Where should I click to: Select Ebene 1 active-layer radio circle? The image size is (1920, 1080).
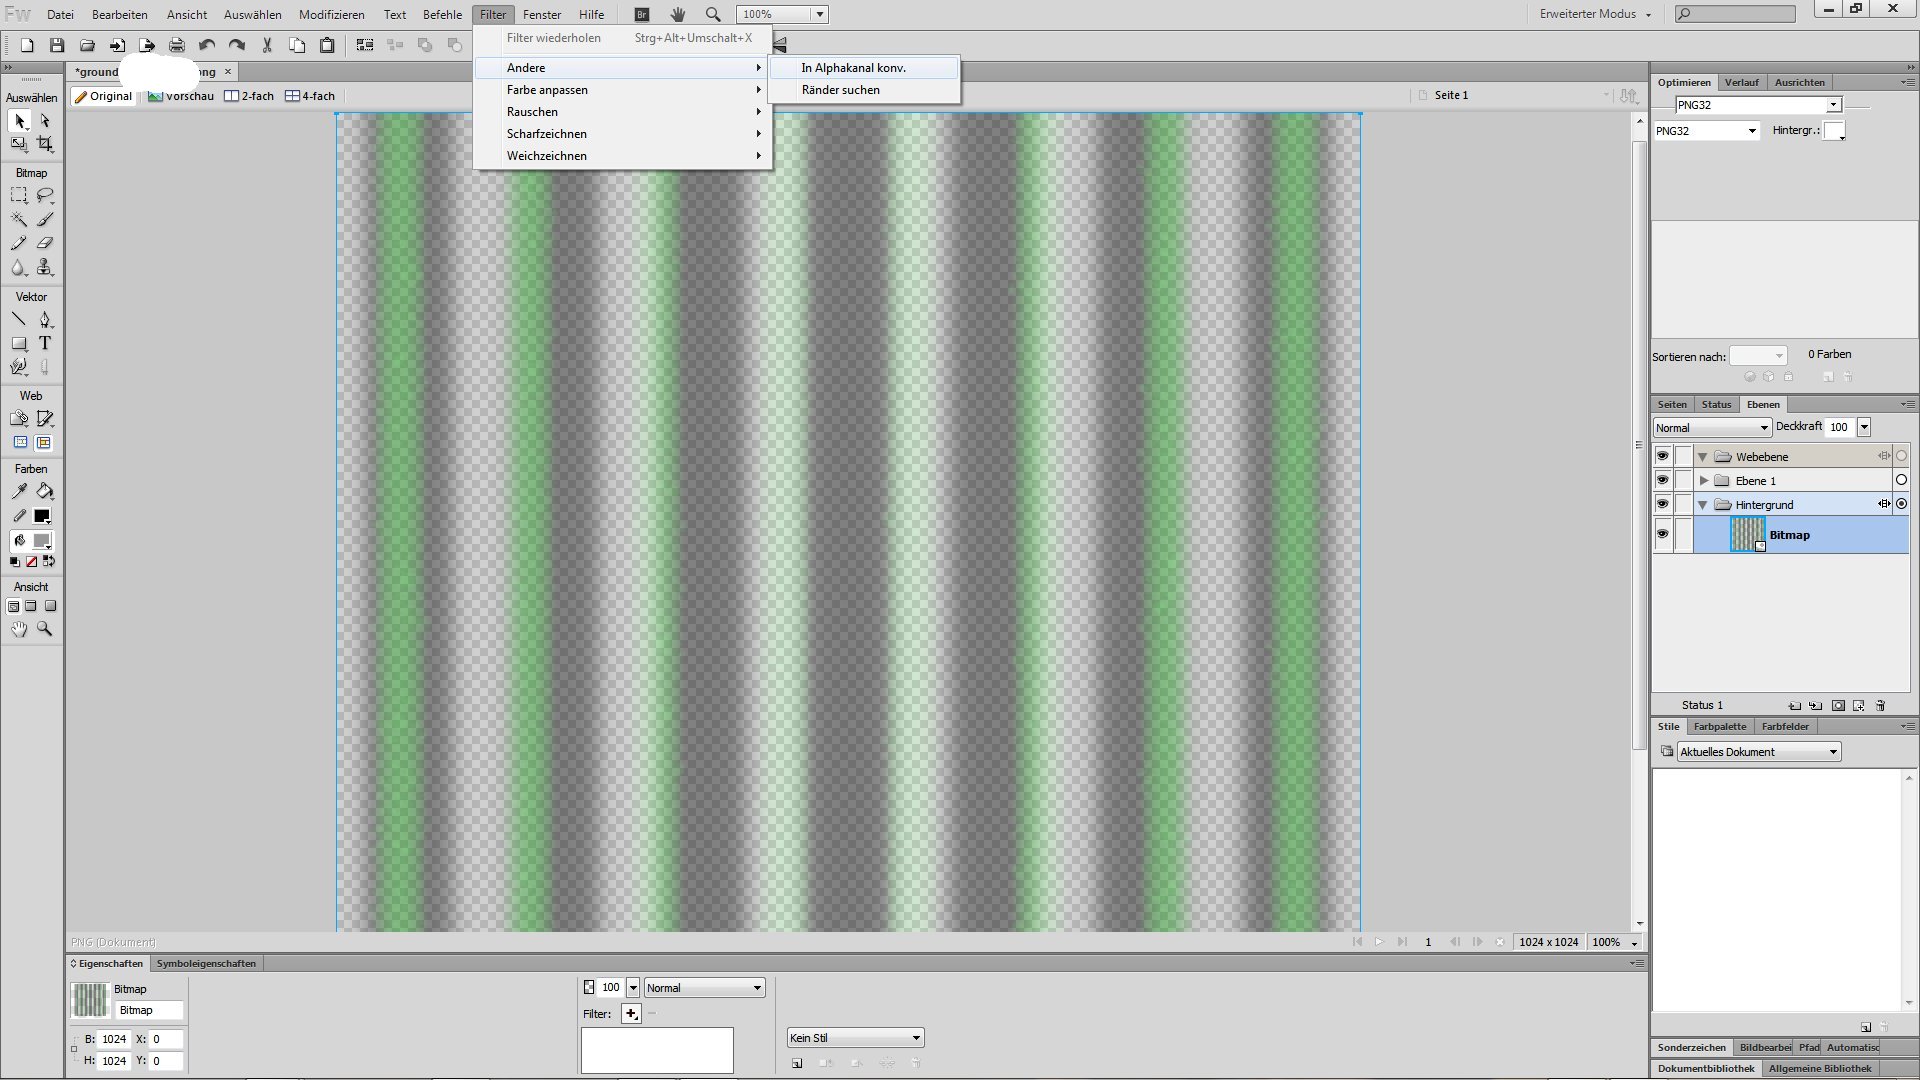[1901, 480]
